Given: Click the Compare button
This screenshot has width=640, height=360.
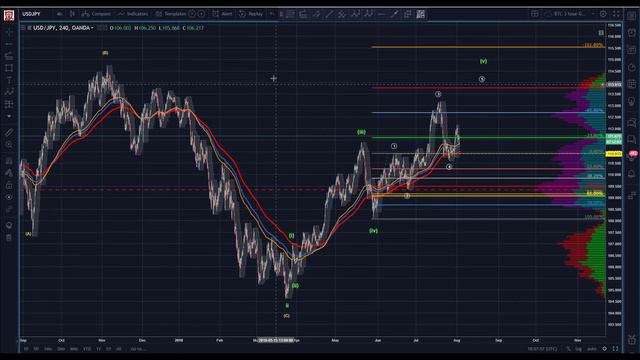Looking at the screenshot, I should pyautogui.click(x=96, y=14).
